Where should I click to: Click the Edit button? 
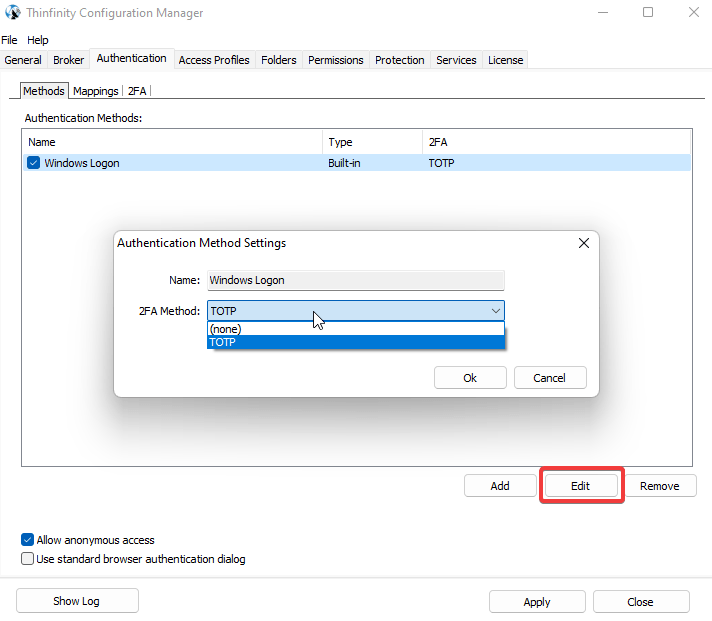coord(581,486)
